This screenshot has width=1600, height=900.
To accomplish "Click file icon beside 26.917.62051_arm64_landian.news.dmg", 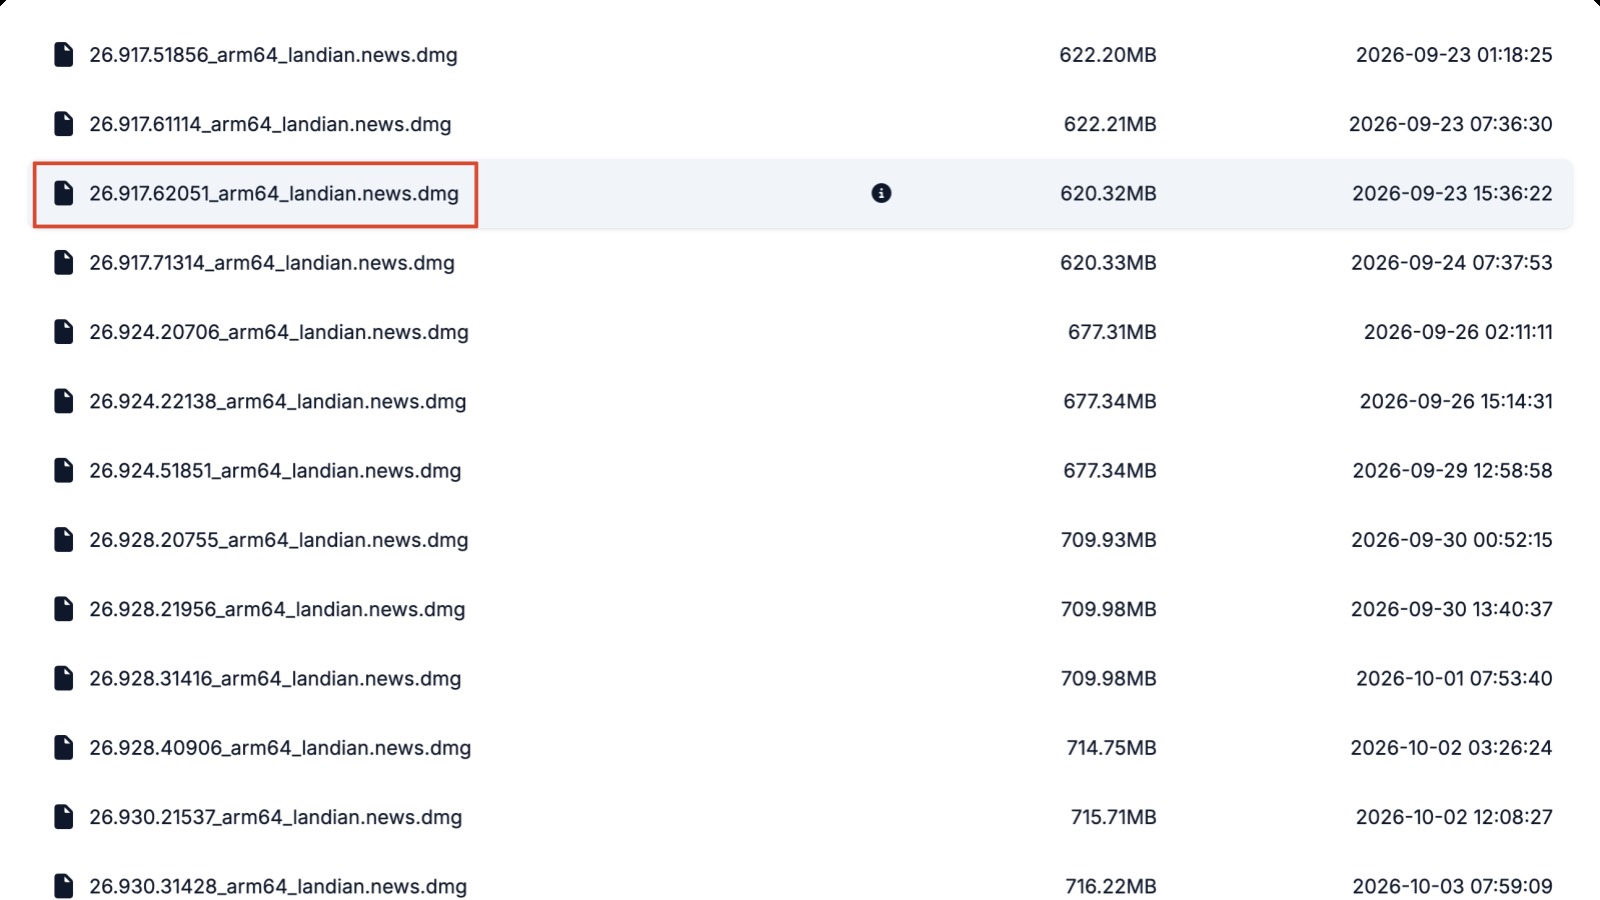I will pyautogui.click(x=63, y=193).
